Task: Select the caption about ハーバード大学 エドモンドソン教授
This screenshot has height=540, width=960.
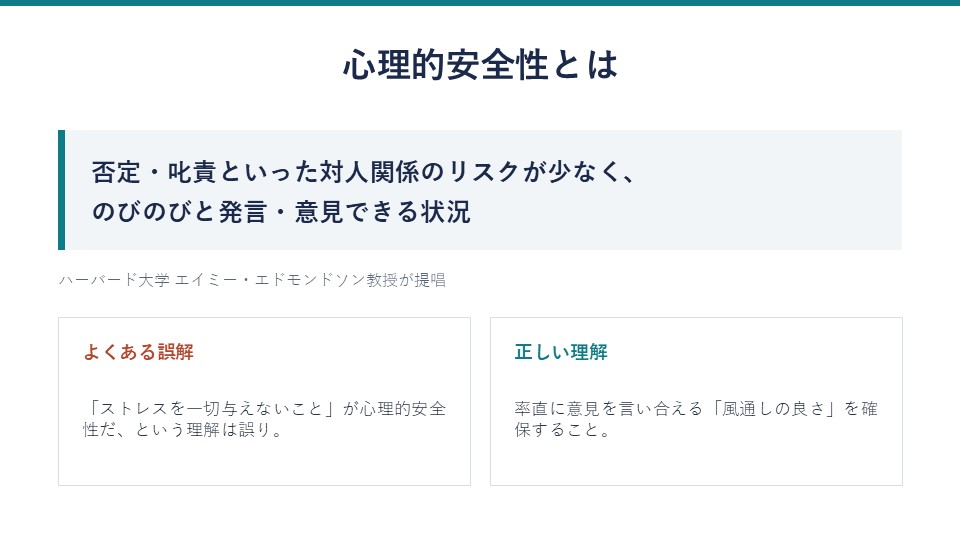Action: point(252,280)
